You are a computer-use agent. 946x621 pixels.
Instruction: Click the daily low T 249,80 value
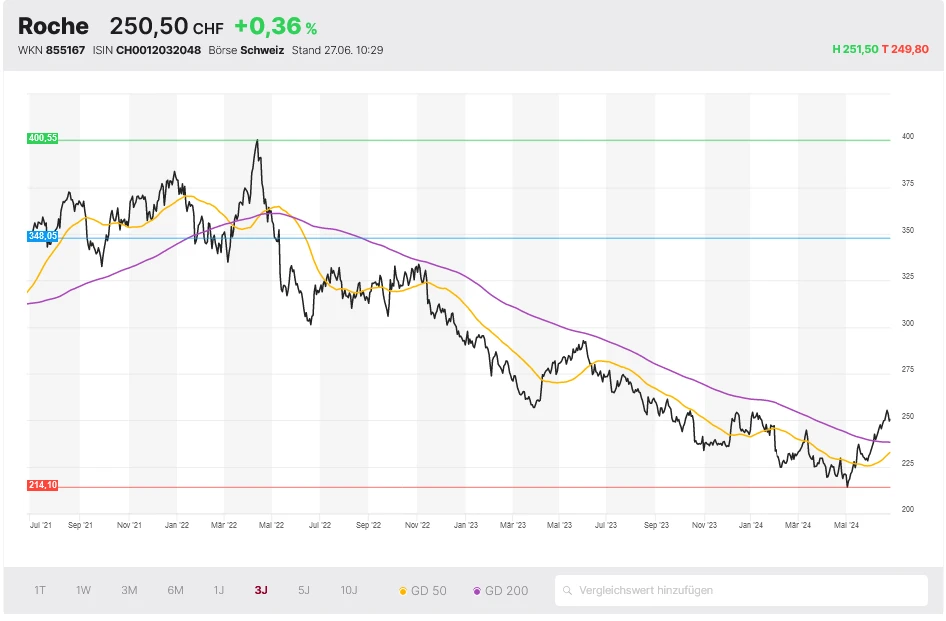pos(905,49)
